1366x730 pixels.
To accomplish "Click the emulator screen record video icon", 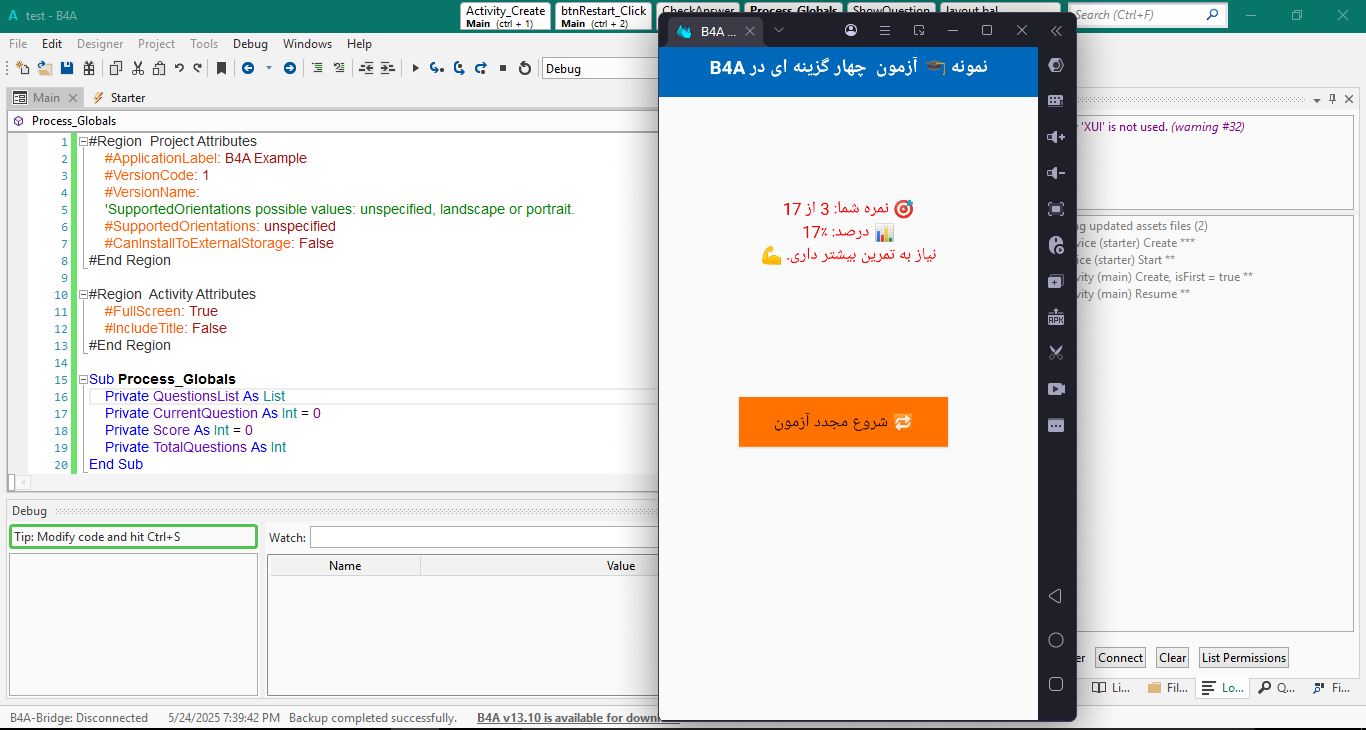I will (1055, 389).
